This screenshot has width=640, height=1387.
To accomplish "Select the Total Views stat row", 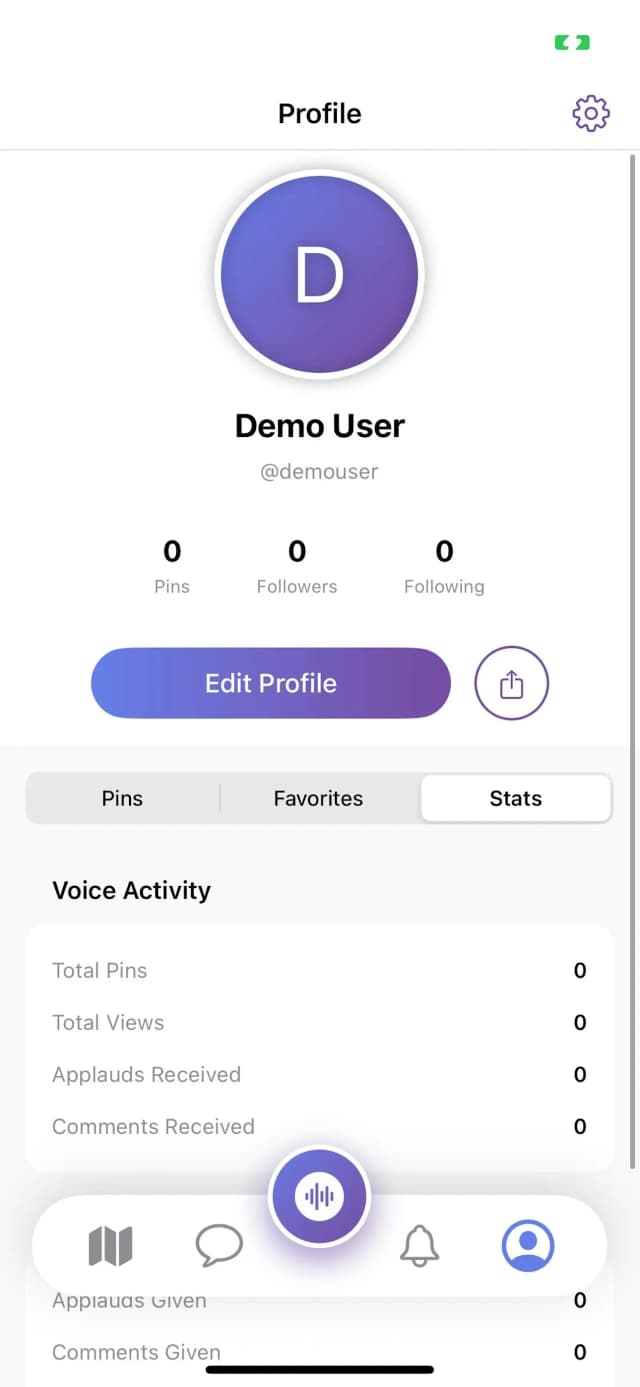I will pyautogui.click(x=319, y=1022).
